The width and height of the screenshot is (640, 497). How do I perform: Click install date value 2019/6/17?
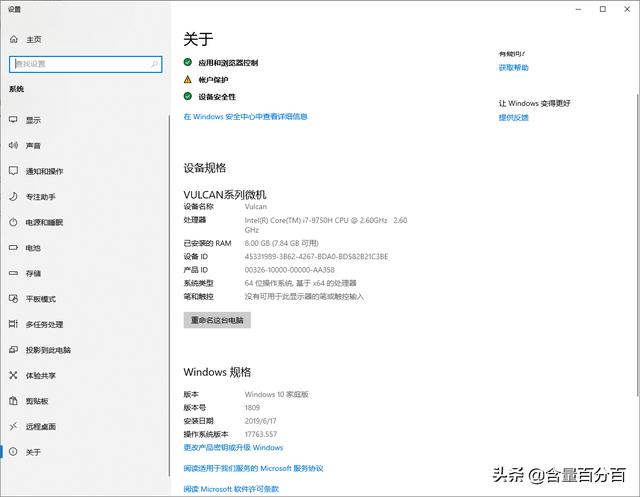[260, 421]
